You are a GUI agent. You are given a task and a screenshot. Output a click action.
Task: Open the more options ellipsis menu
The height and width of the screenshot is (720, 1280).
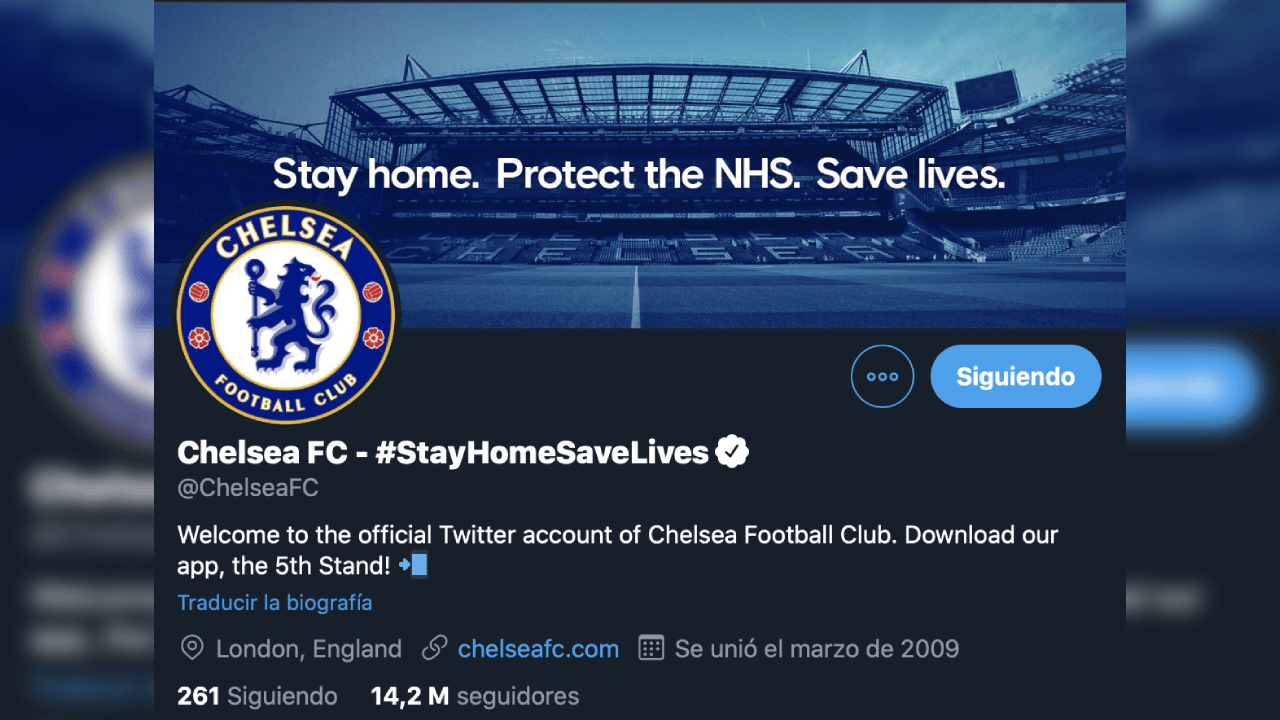pyautogui.click(x=882, y=376)
